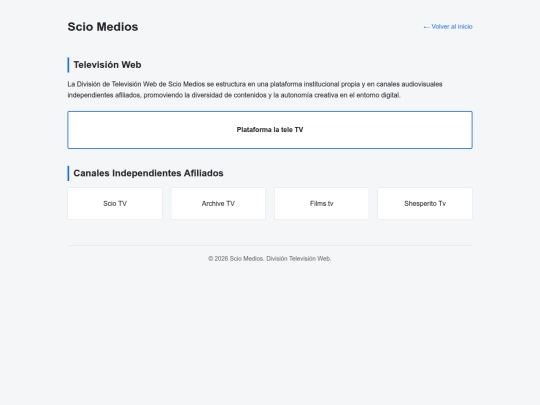Click División Televisión Web in the footer

tap(299, 259)
